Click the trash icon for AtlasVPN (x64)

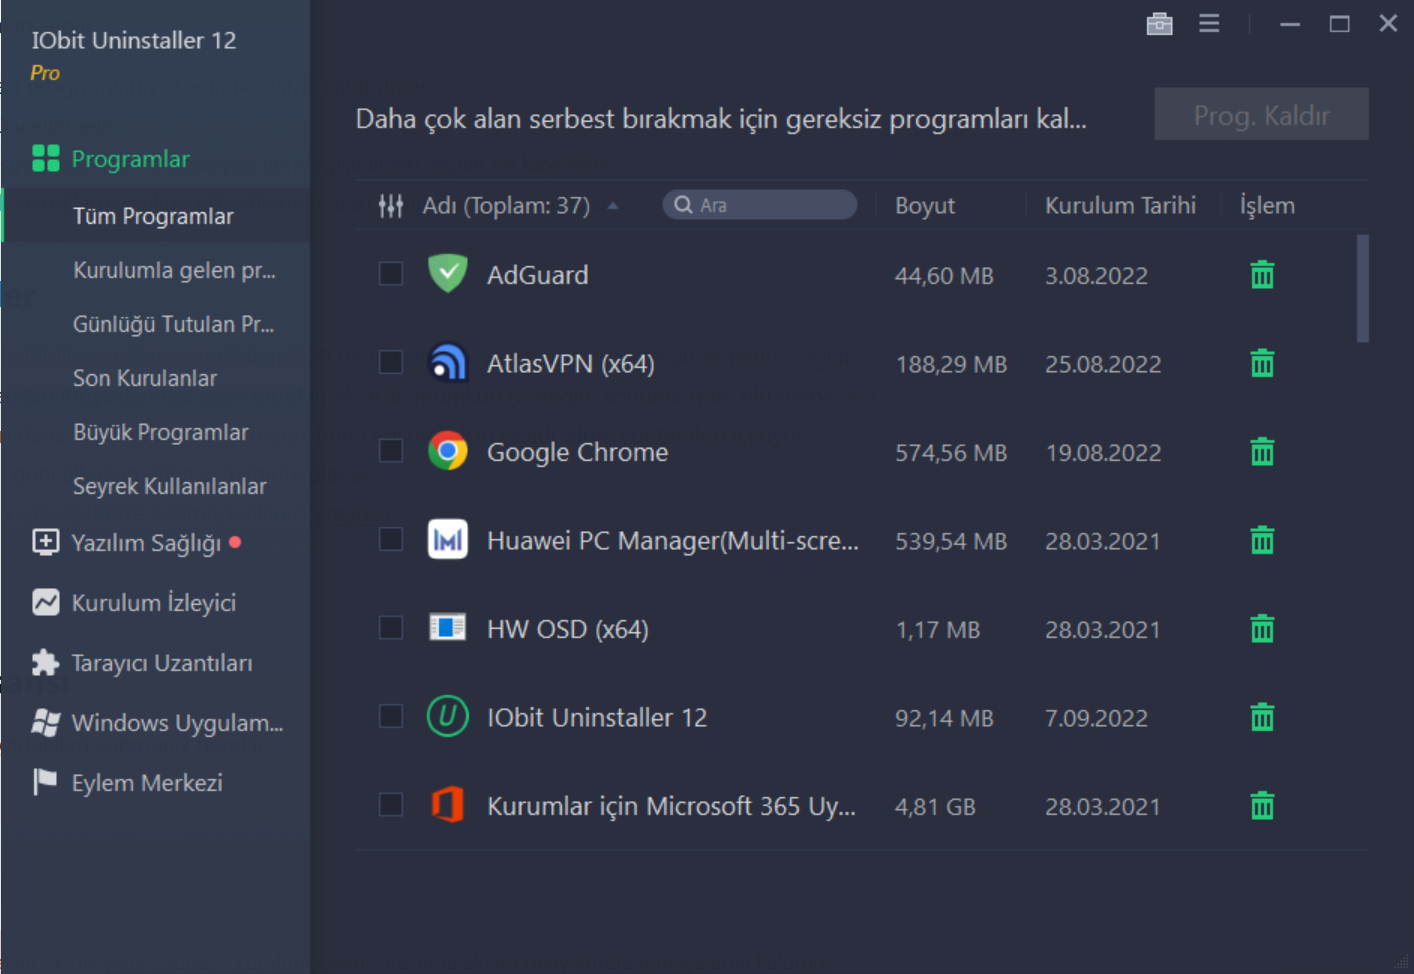(1262, 363)
